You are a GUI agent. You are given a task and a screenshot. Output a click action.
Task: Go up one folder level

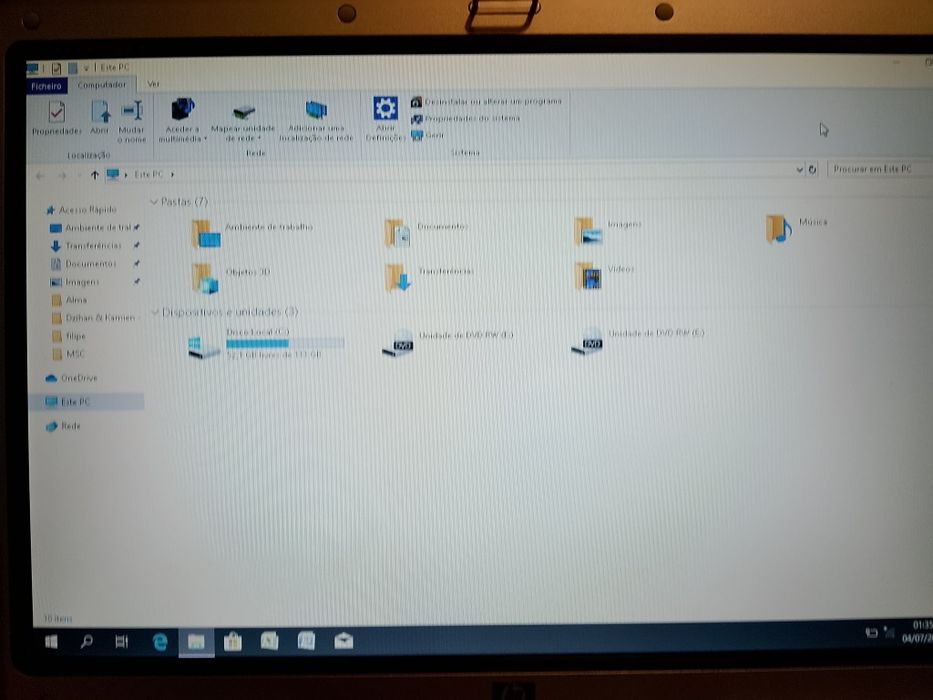tap(95, 175)
